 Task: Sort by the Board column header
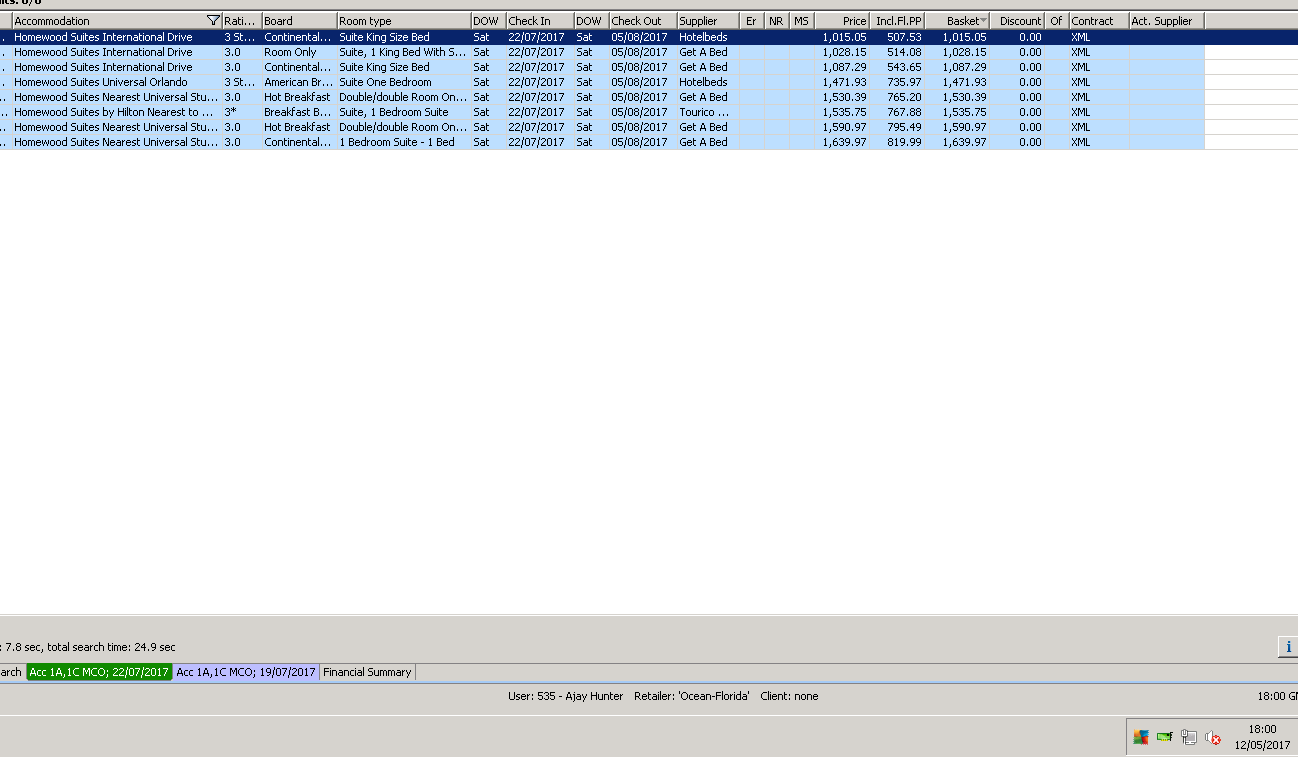coord(299,21)
